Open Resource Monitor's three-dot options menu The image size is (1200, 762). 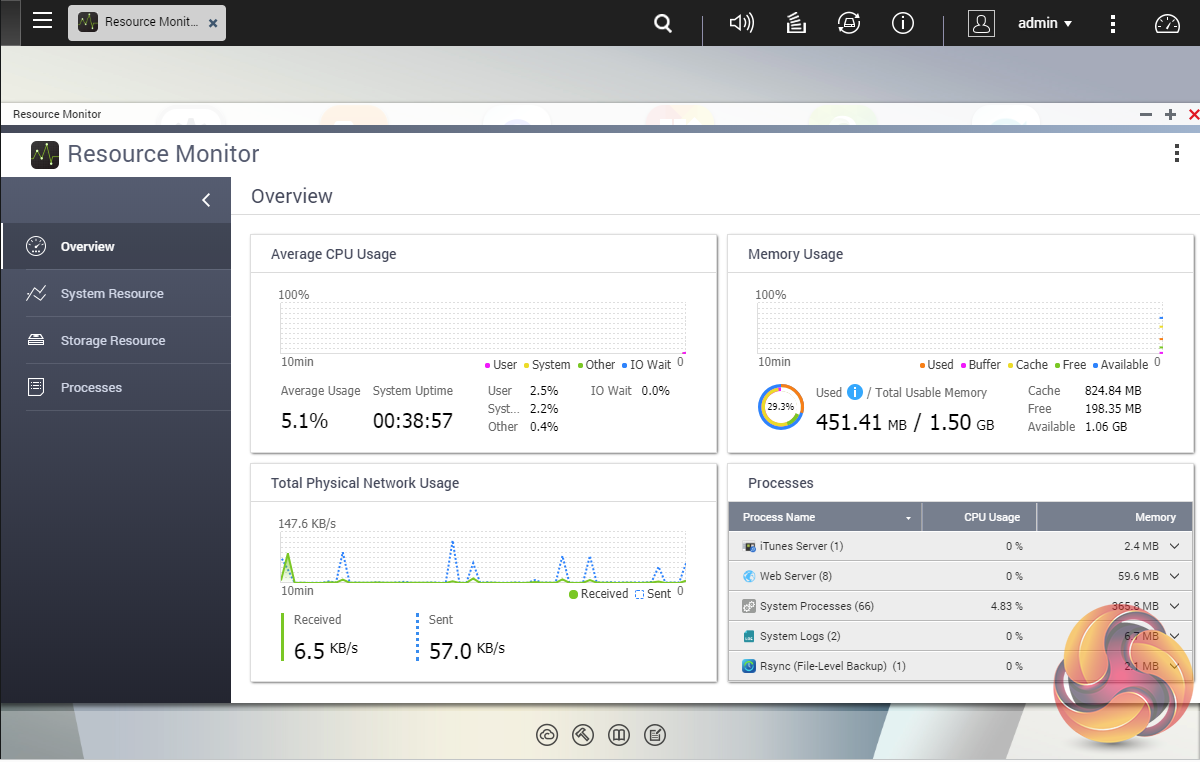(x=1176, y=153)
